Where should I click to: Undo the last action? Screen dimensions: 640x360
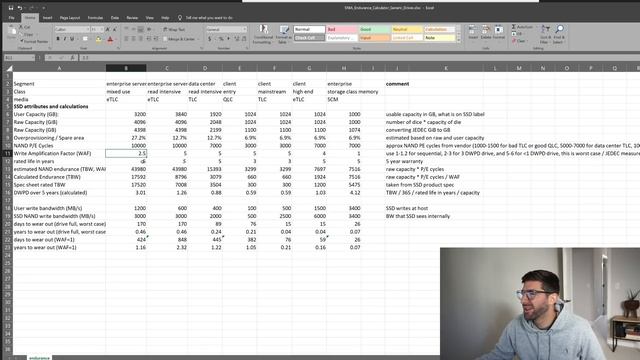click(19, 8)
